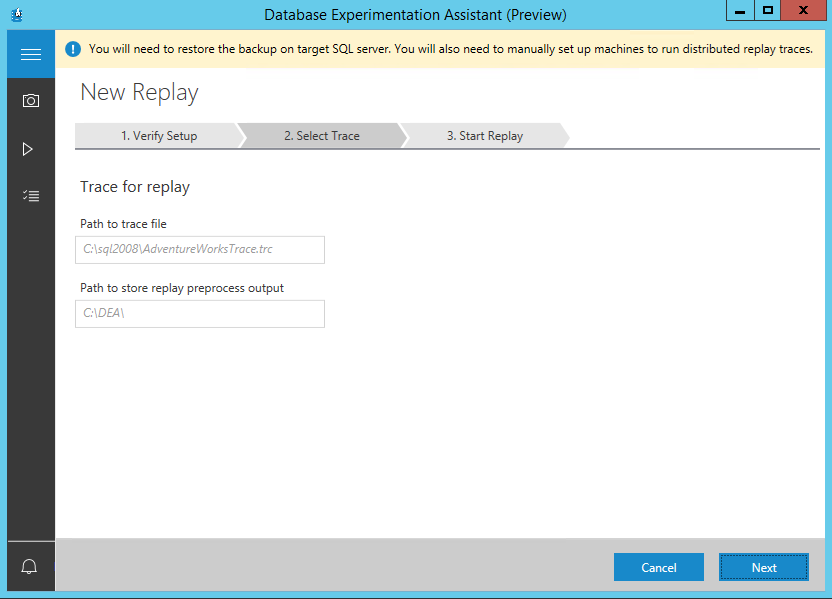Maximize the application window
832x599 pixels.
pos(768,11)
